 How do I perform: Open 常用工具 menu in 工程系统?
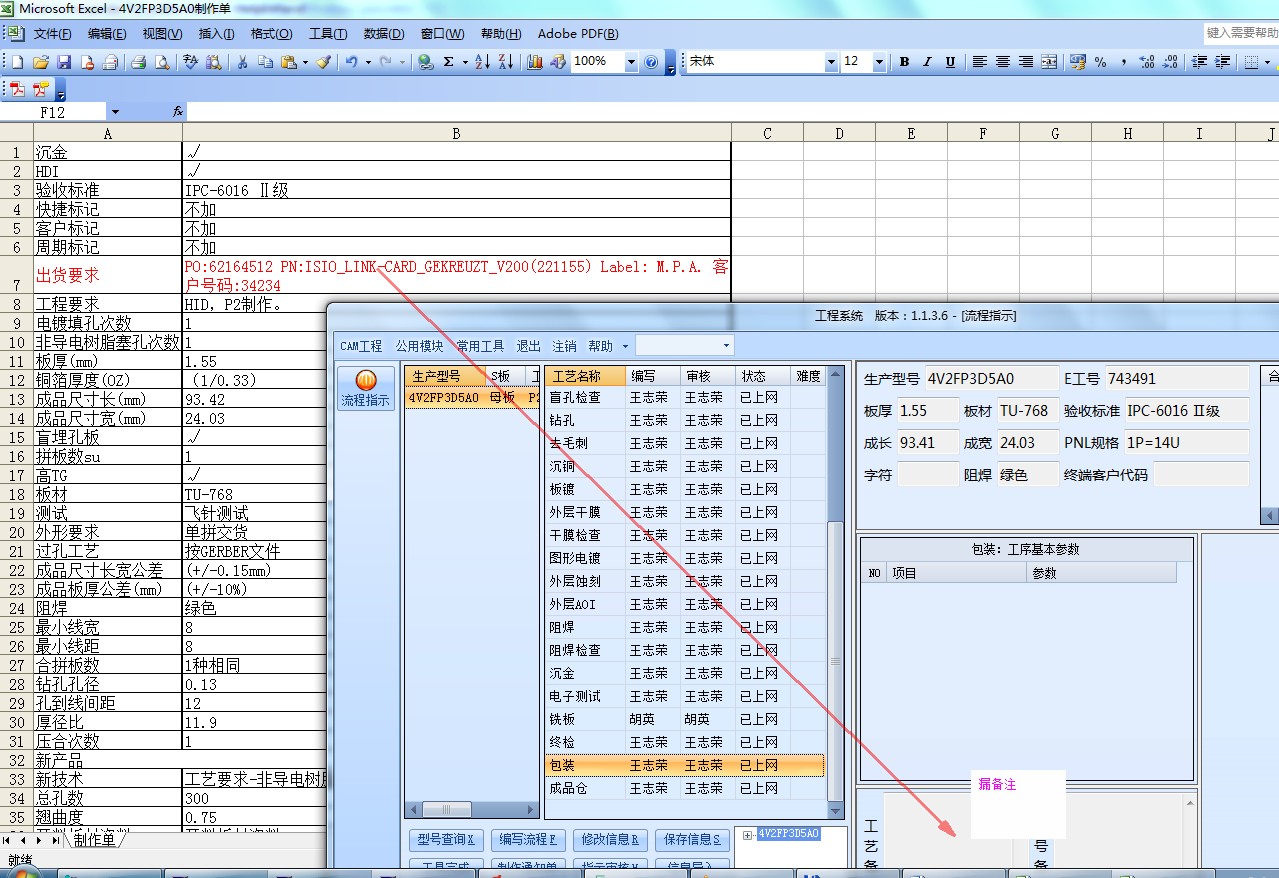[x=480, y=346]
